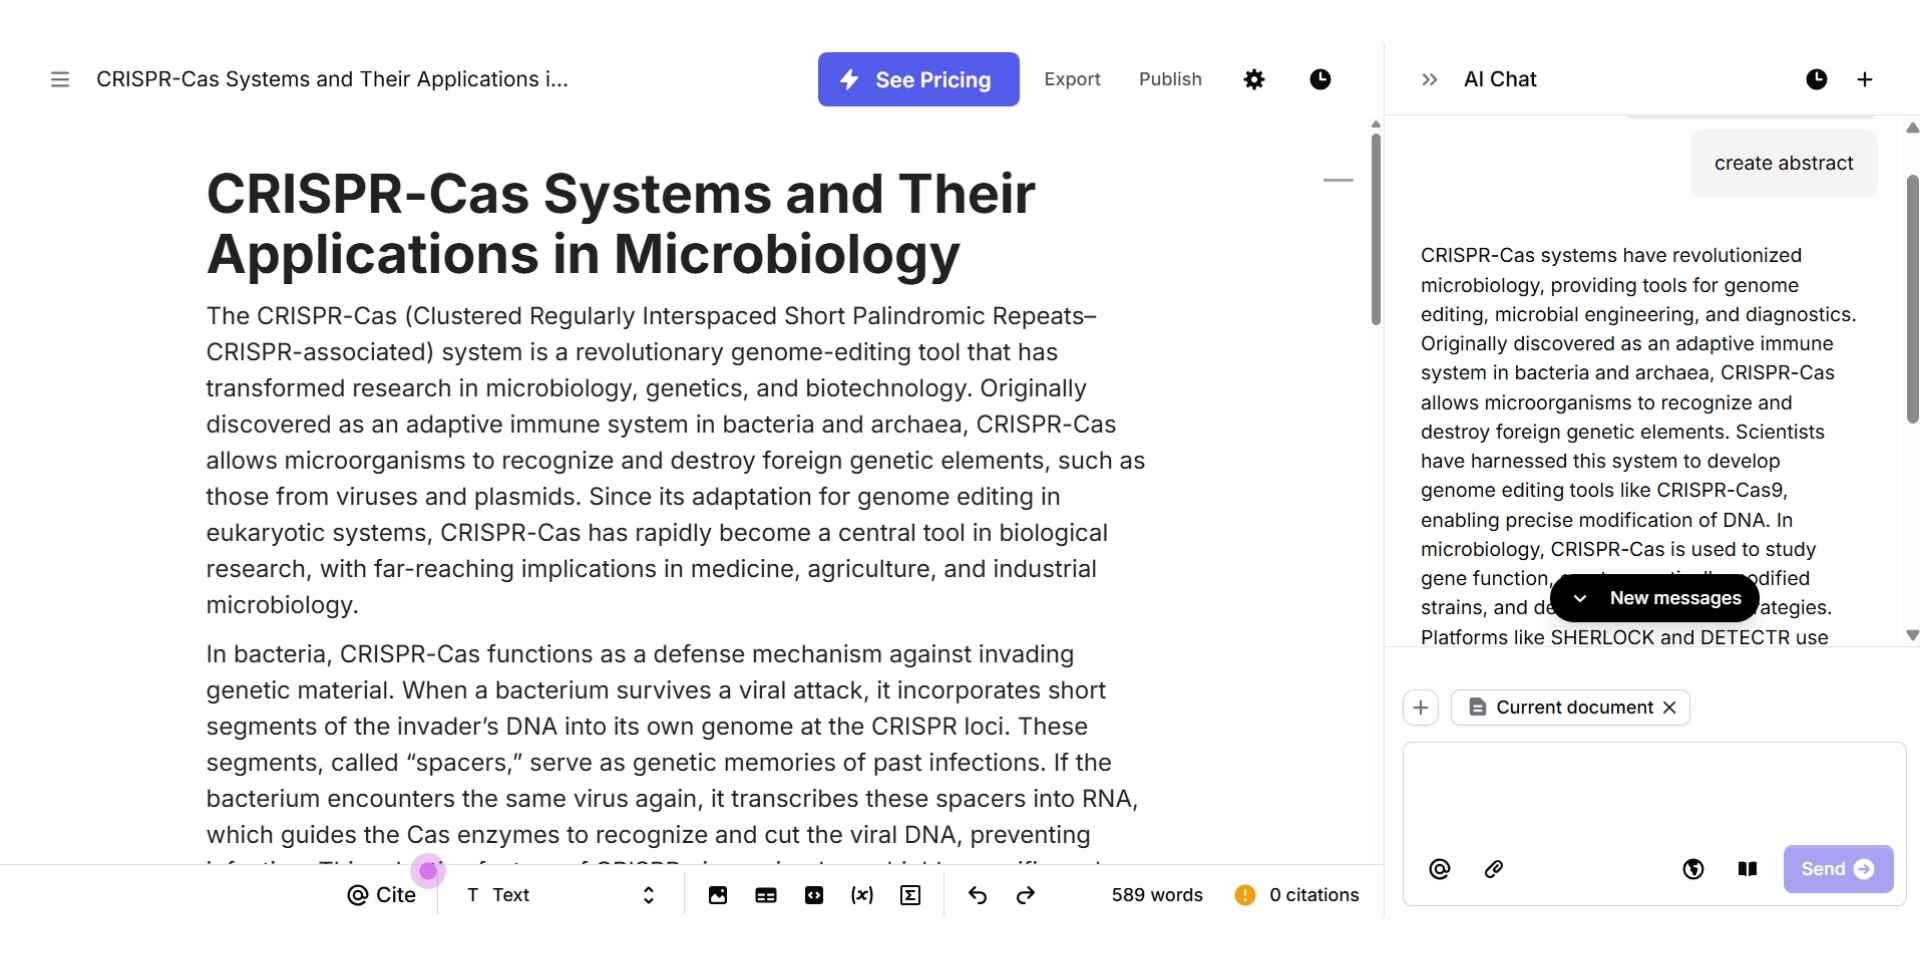1920x960 pixels.
Task: Attach a file using the paperclip icon
Action: (1493, 869)
